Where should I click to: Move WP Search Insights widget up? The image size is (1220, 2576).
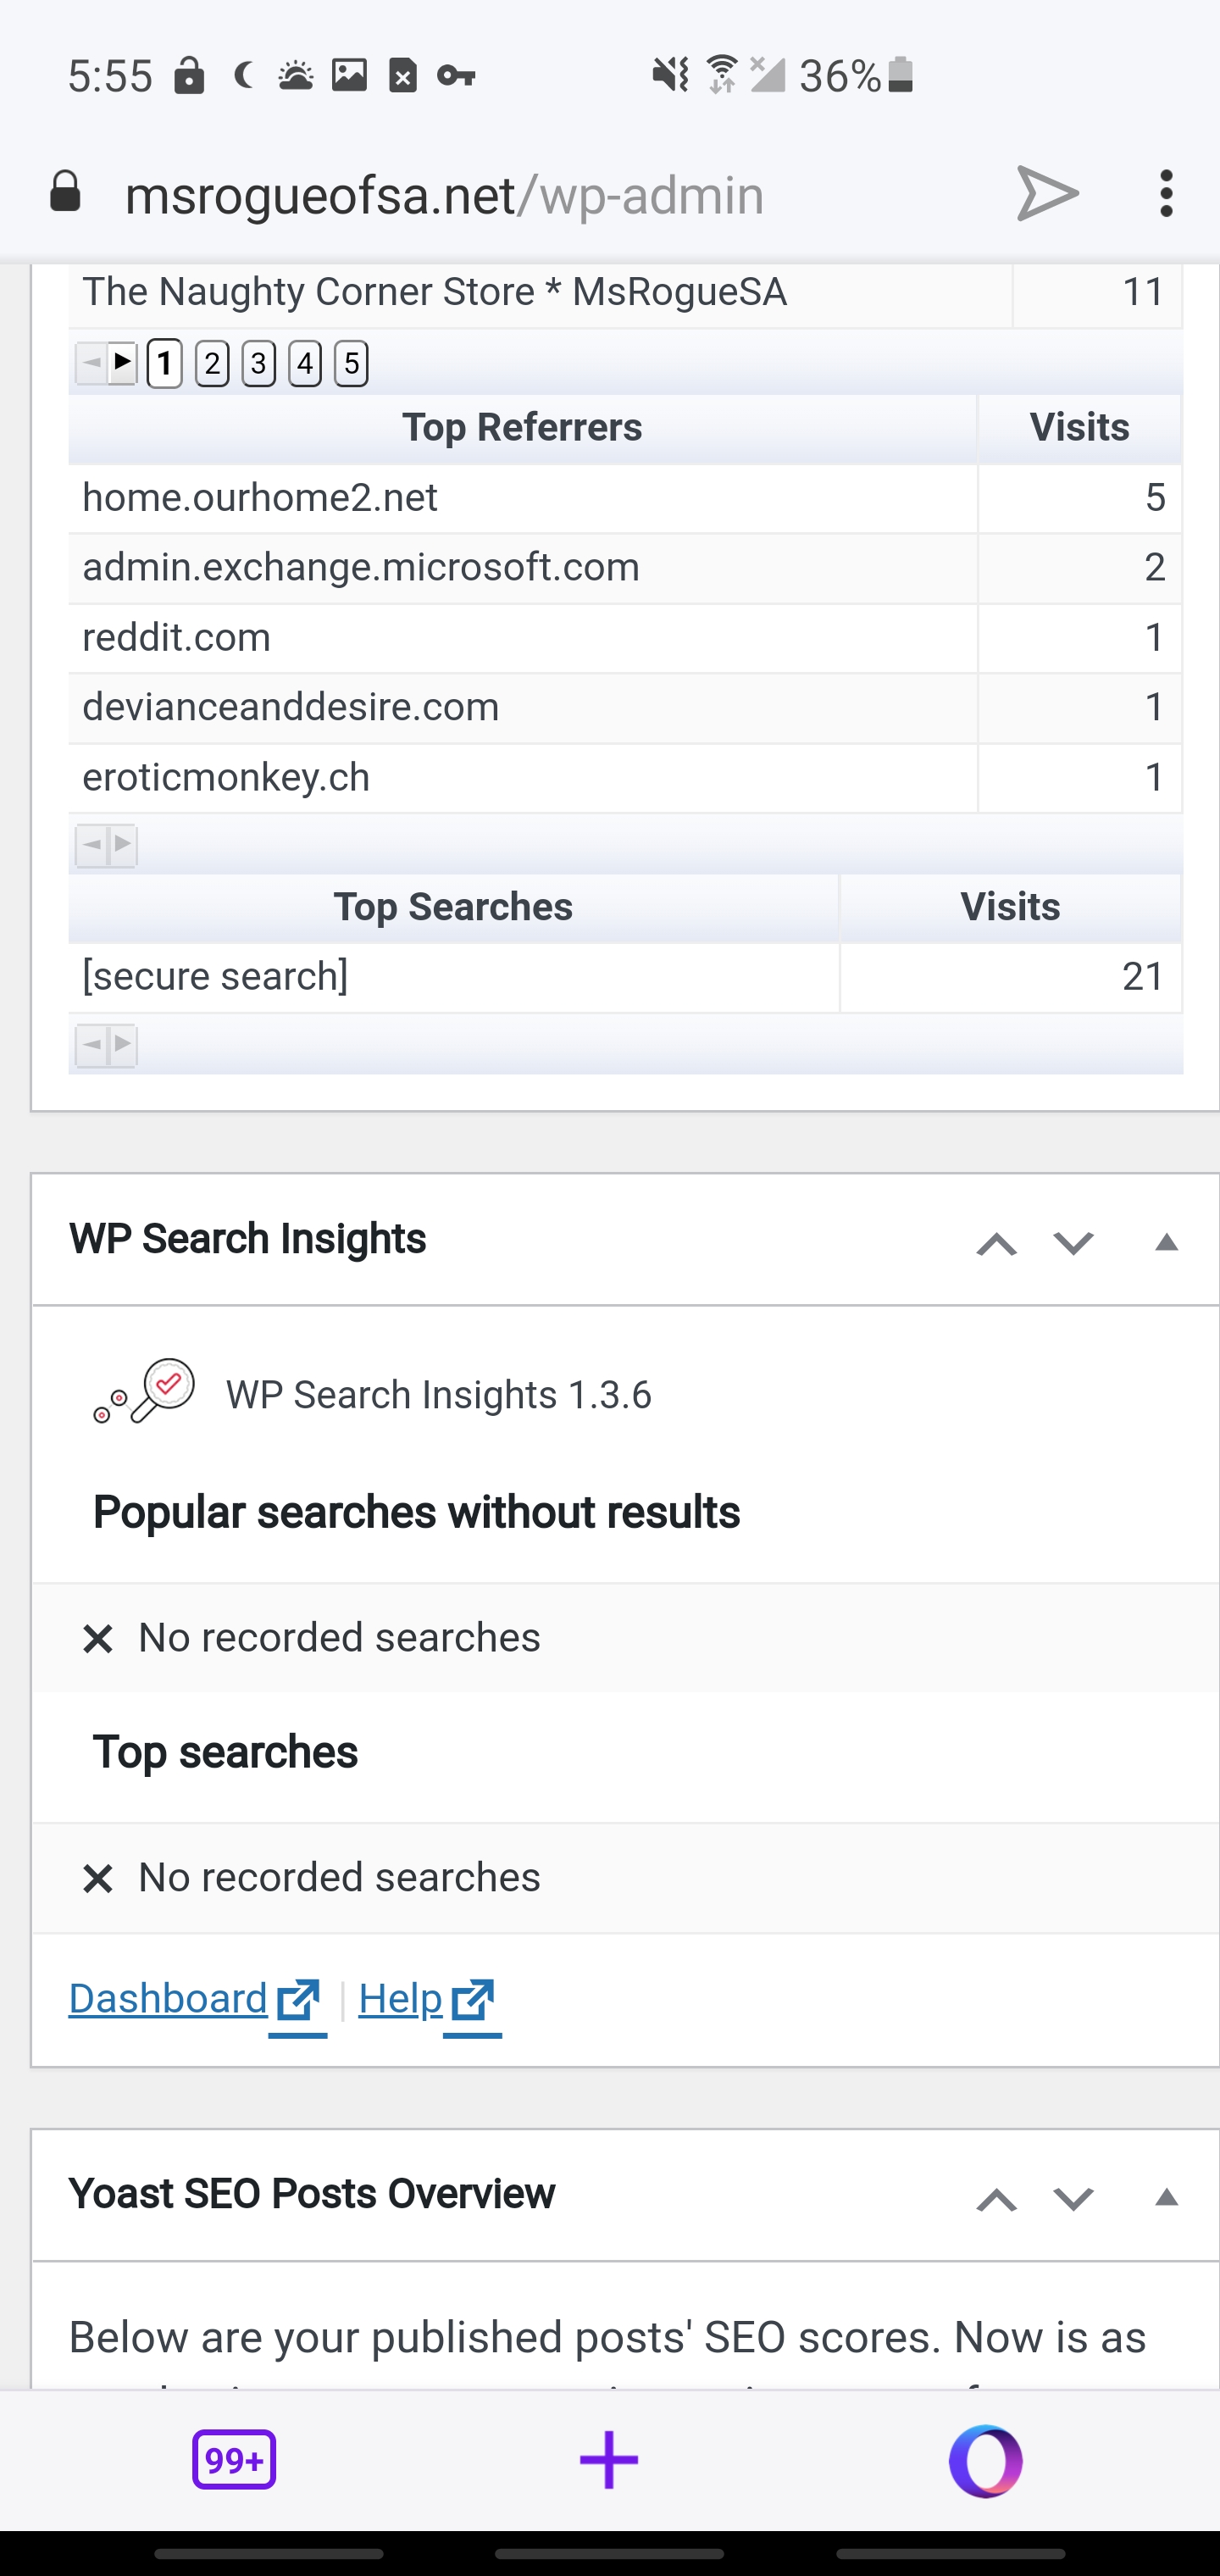click(996, 1243)
